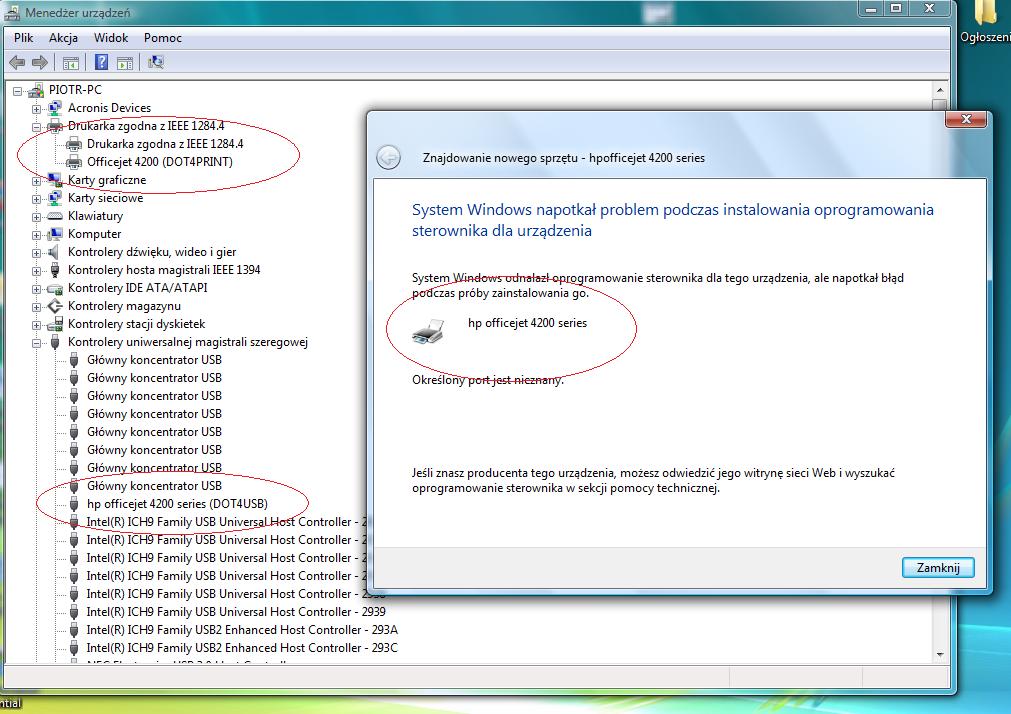Click the Officejet 4200 (DOT4PRINT) printer icon

click(74, 162)
